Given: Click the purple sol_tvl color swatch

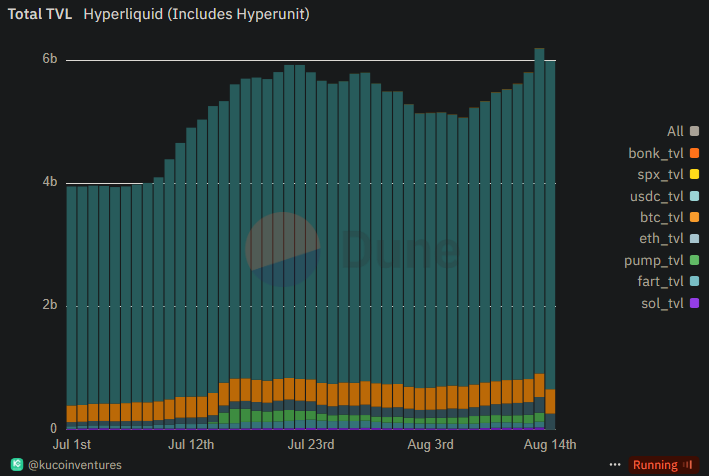Looking at the screenshot, I should pos(695,303).
